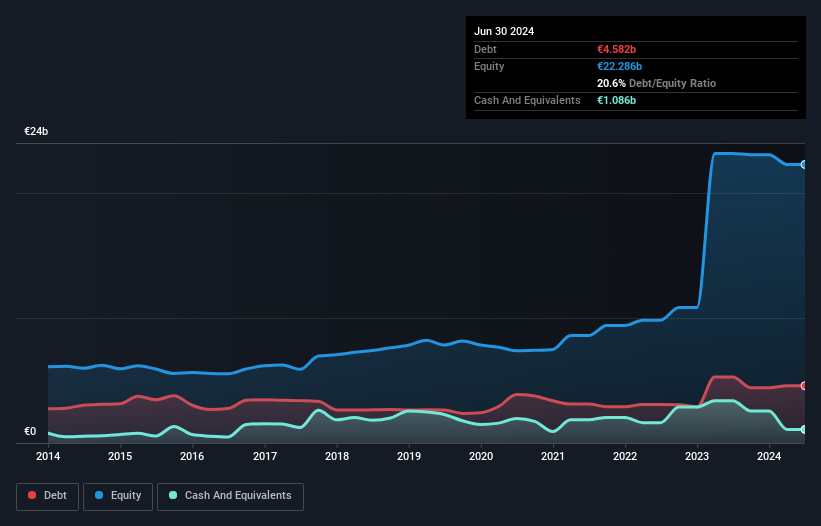821x526 pixels.
Task: Click the 20.6% Debt/Equity Ratio text
Action: (x=656, y=83)
